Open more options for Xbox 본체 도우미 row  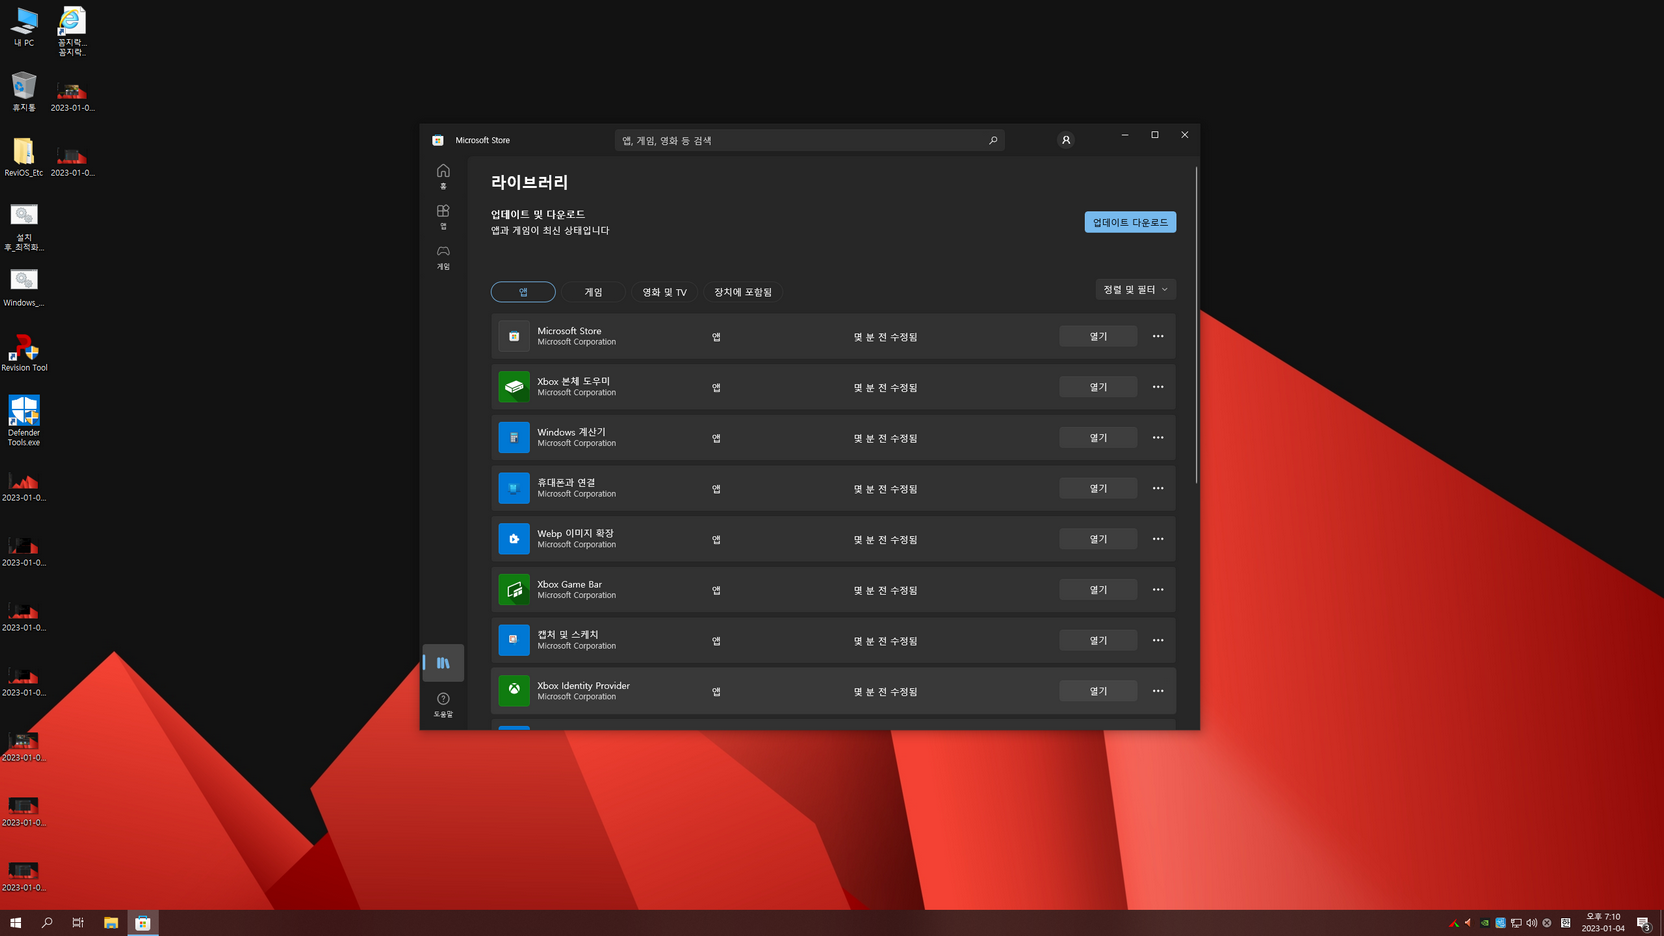point(1158,387)
